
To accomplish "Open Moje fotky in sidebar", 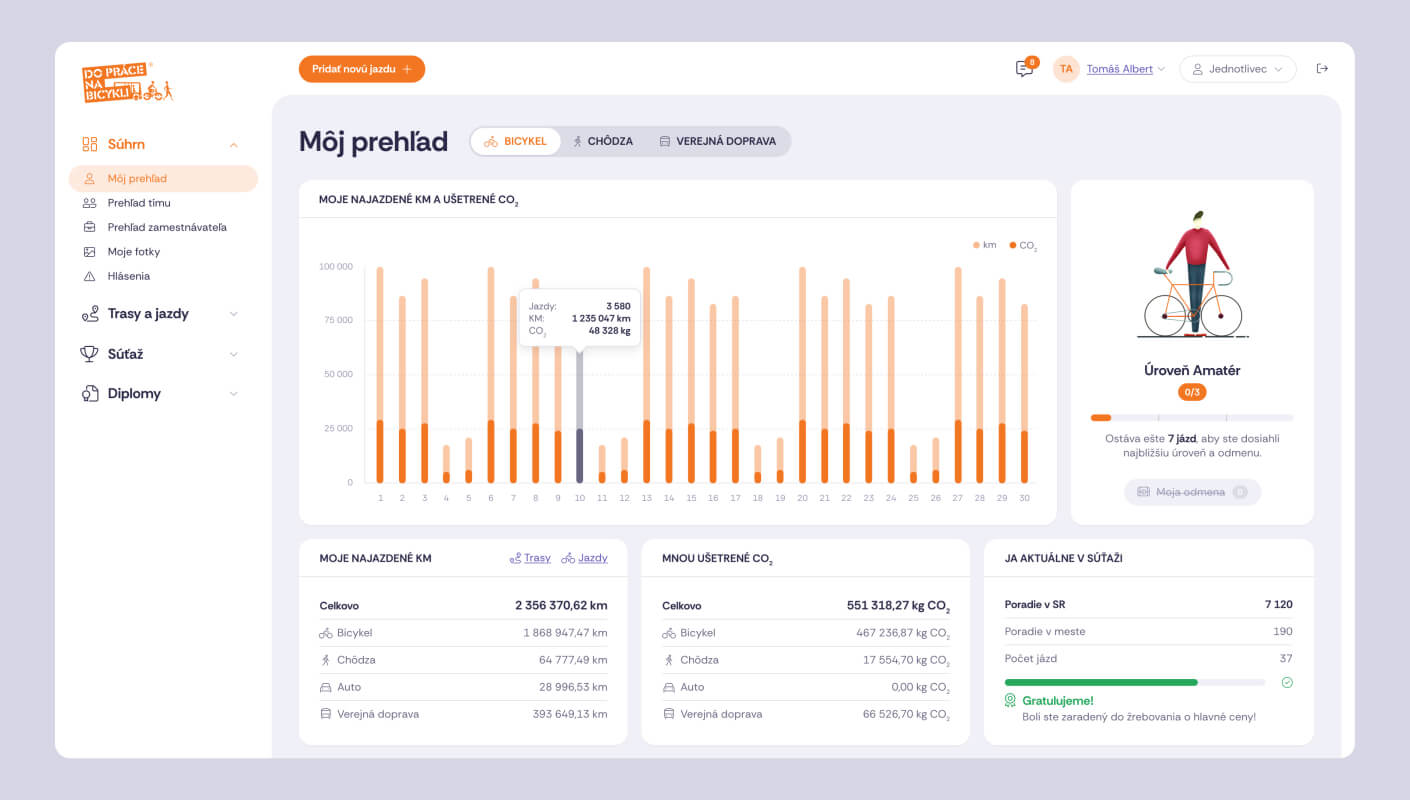I will (133, 252).
